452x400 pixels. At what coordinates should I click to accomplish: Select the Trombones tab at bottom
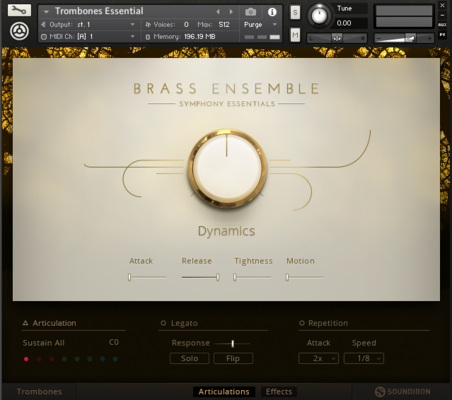(x=39, y=392)
